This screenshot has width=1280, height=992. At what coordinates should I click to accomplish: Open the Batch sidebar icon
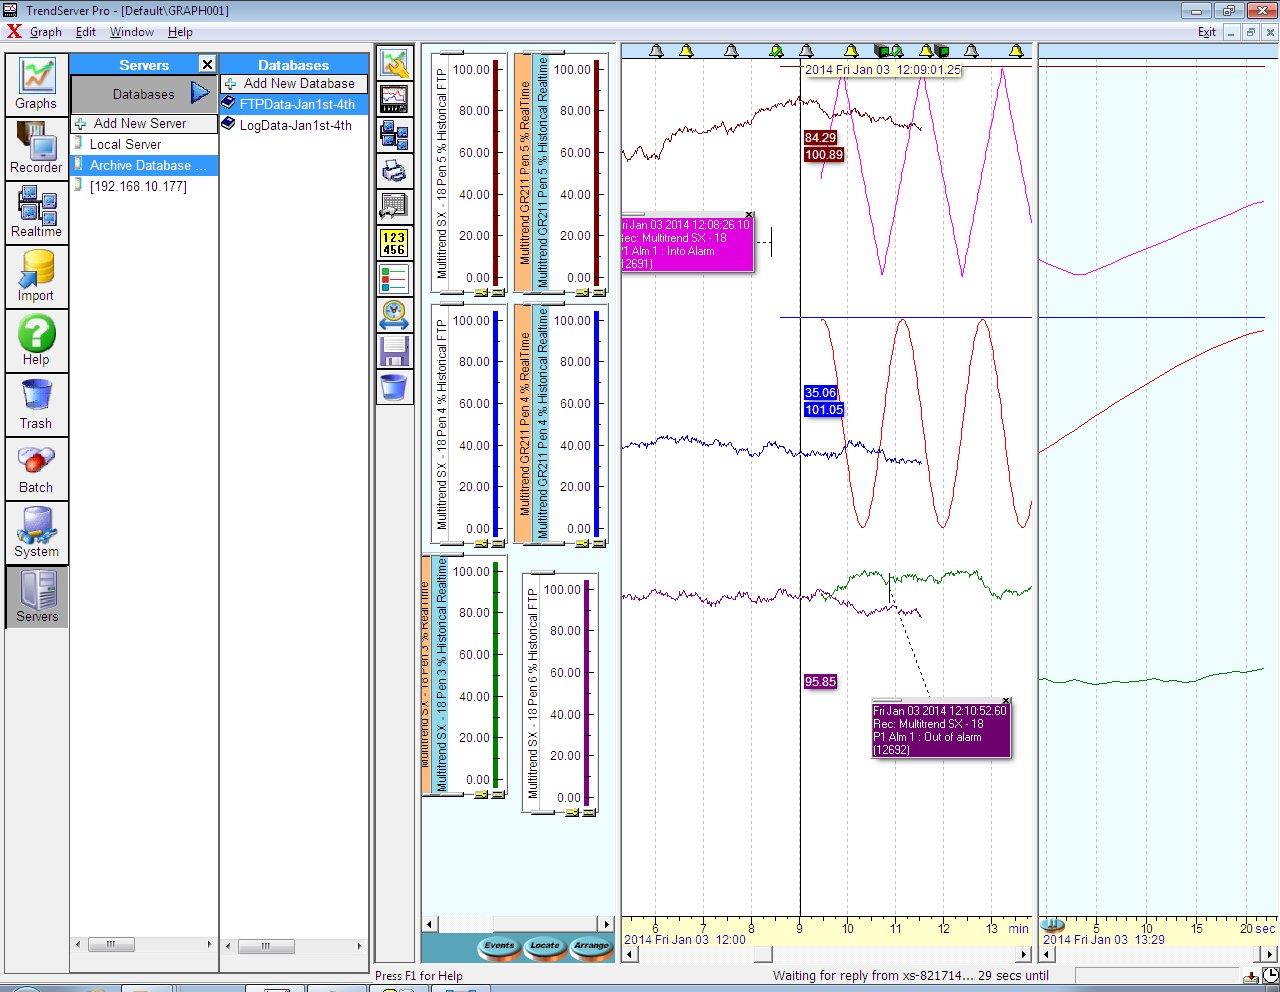click(x=36, y=465)
